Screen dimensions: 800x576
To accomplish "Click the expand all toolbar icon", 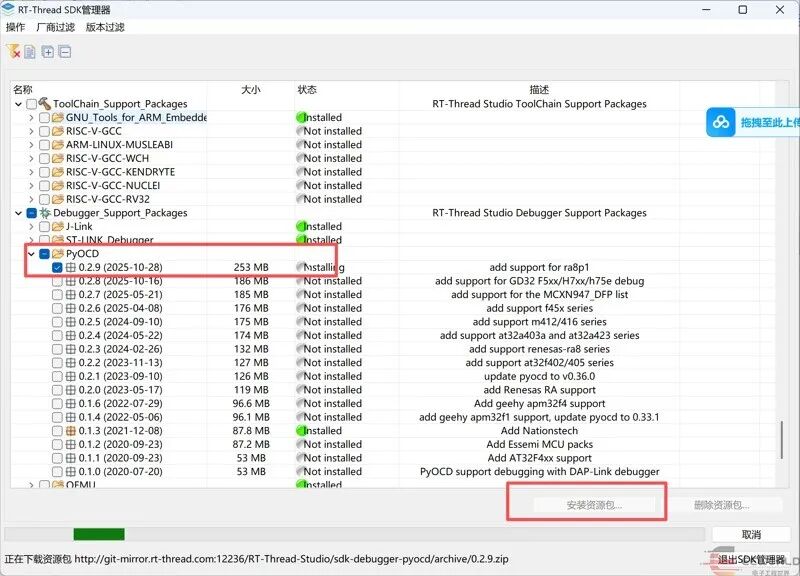I will [47, 52].
